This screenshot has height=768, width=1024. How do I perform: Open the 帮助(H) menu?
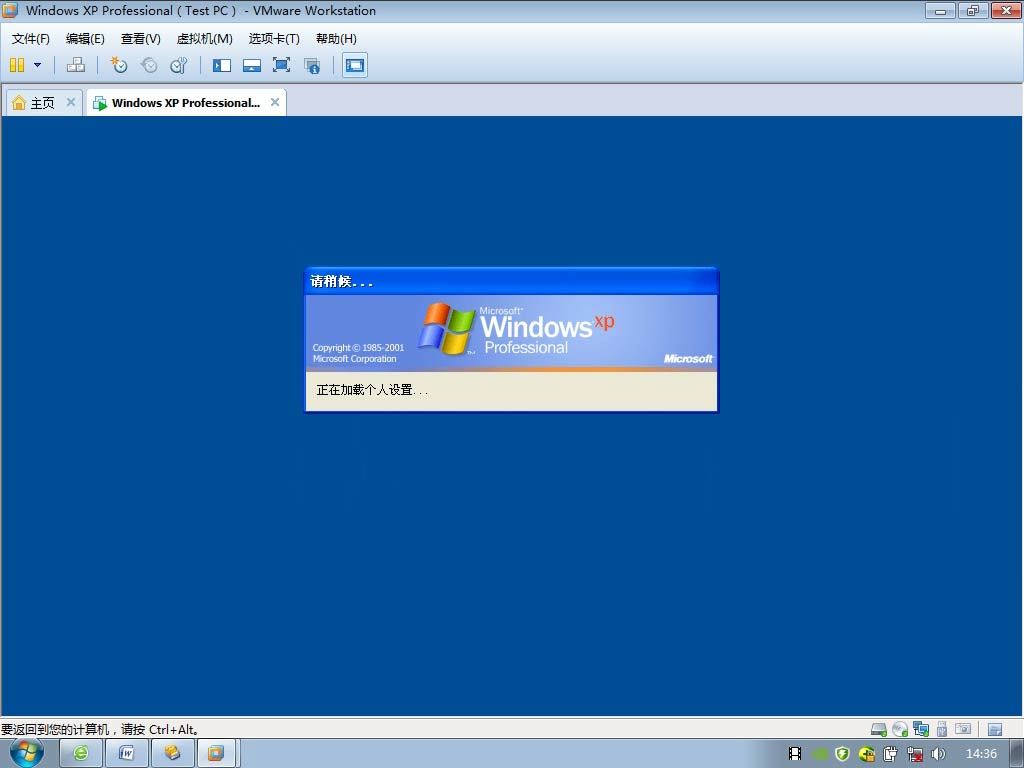336,39
